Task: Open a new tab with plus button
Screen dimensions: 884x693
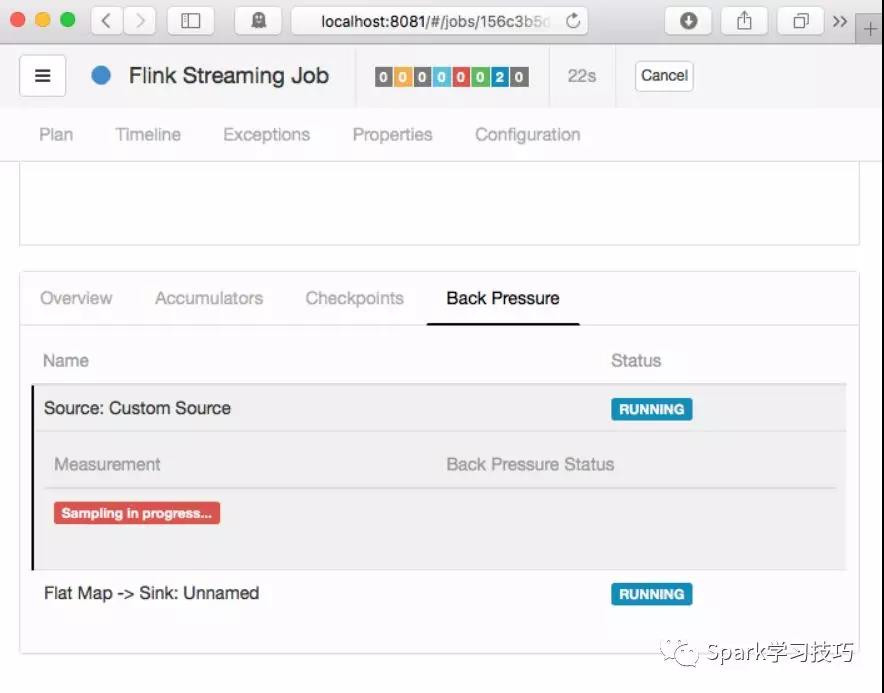Action: point(870,29)
